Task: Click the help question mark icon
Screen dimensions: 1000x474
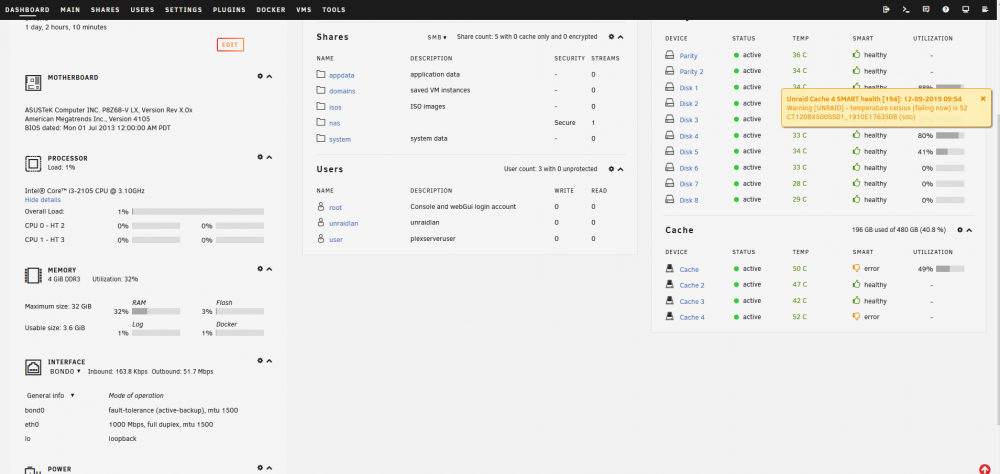Action: coord(945,10)
